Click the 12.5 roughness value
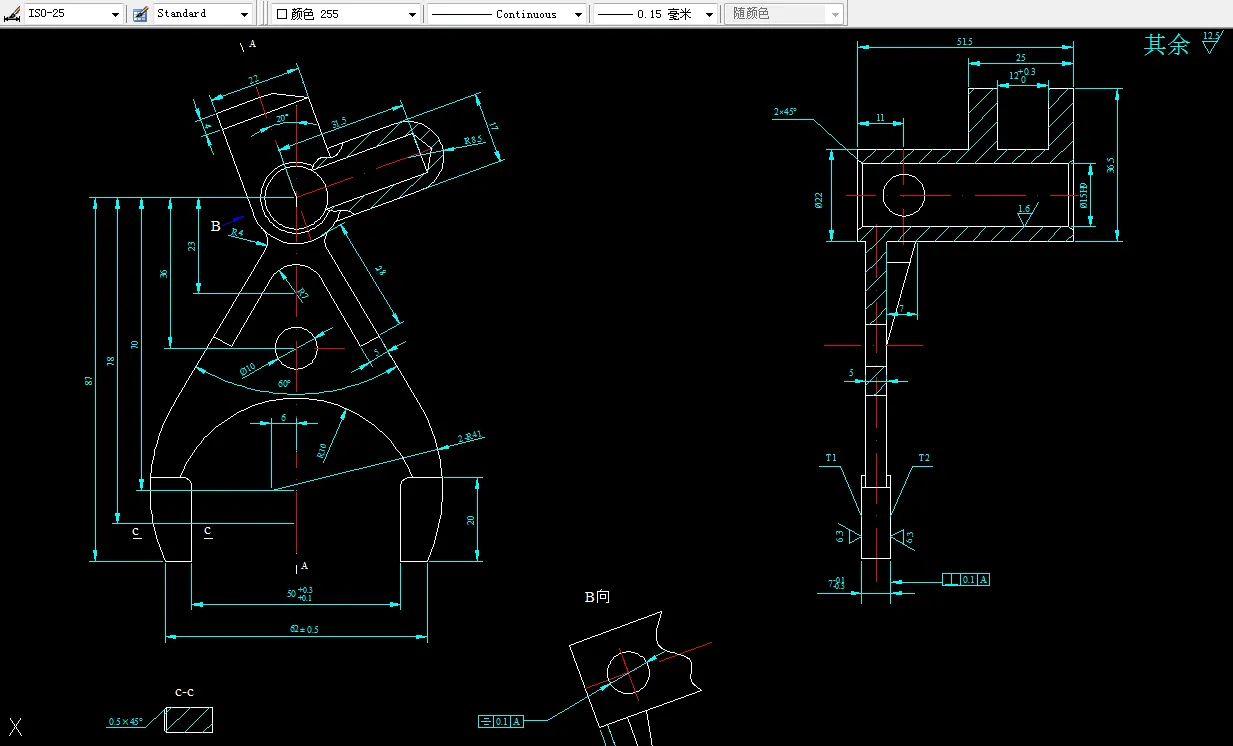The image size is (1233, 746). click(x=1211, y=36)
